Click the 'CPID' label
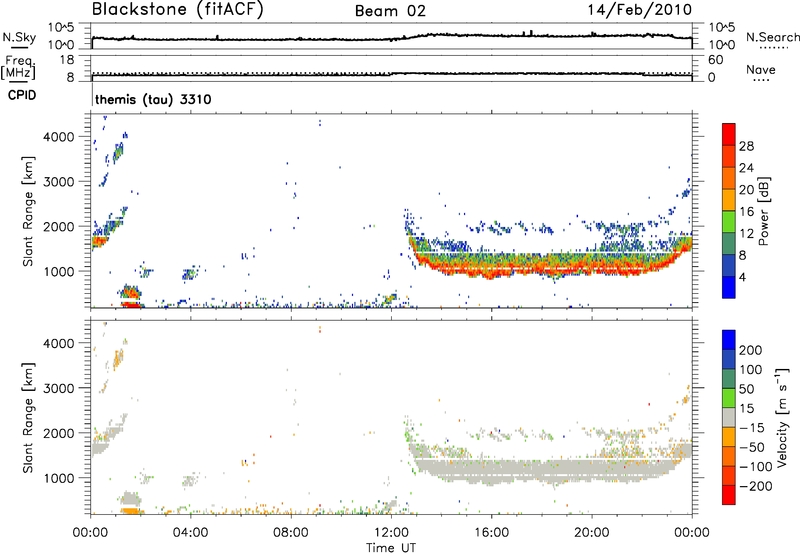This screenshot has width=800, height=554. (x=22, y=95)
